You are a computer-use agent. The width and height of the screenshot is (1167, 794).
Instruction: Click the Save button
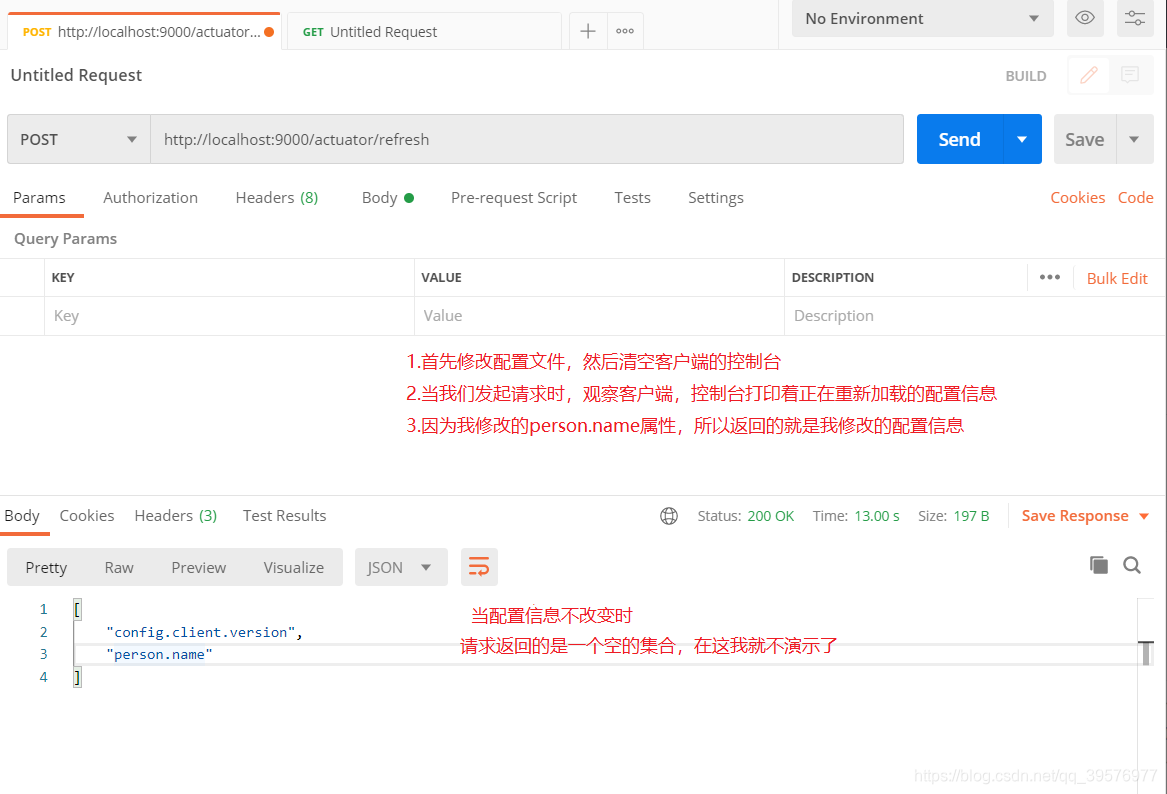pos(1084,139)
